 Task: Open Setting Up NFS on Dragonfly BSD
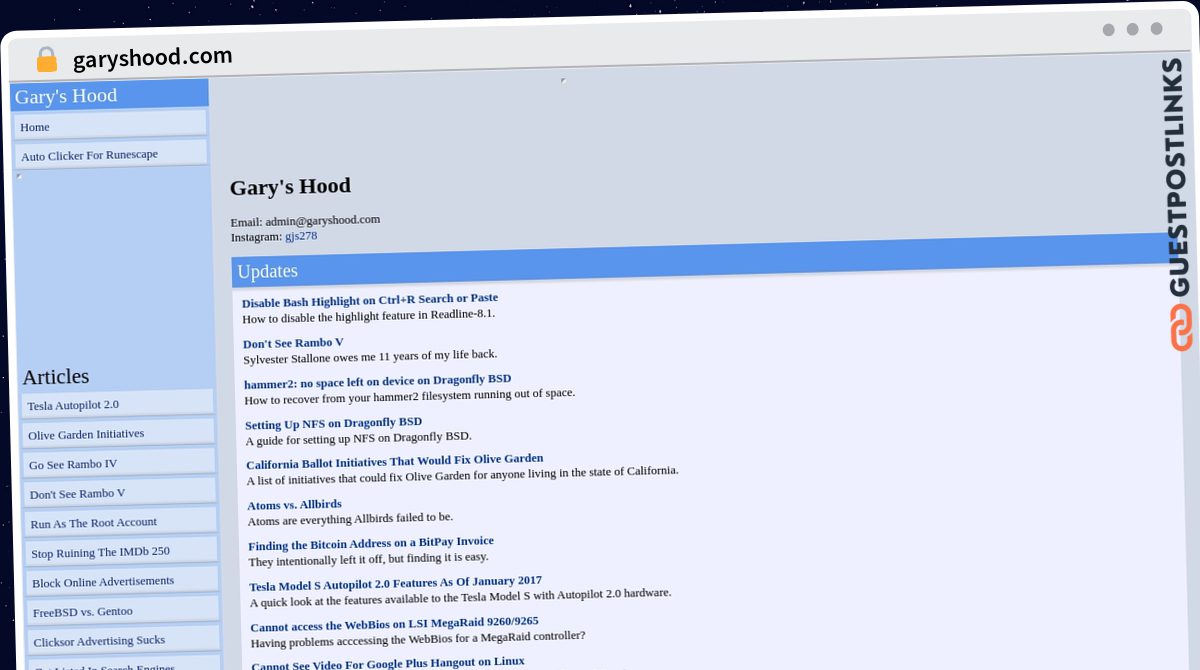pyautogui.click(x=334, y=423)
